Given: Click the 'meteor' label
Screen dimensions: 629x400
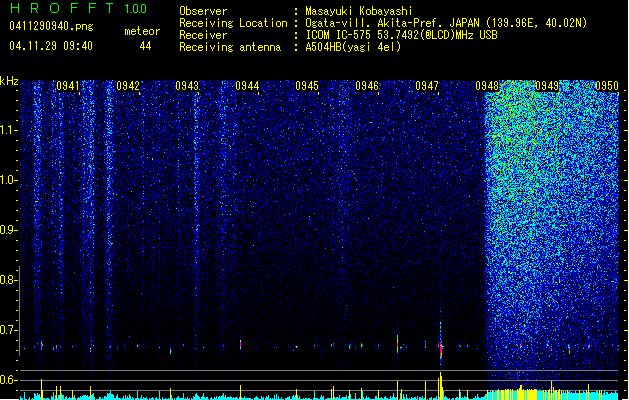Looking at the screenshot, I should 142,31.
